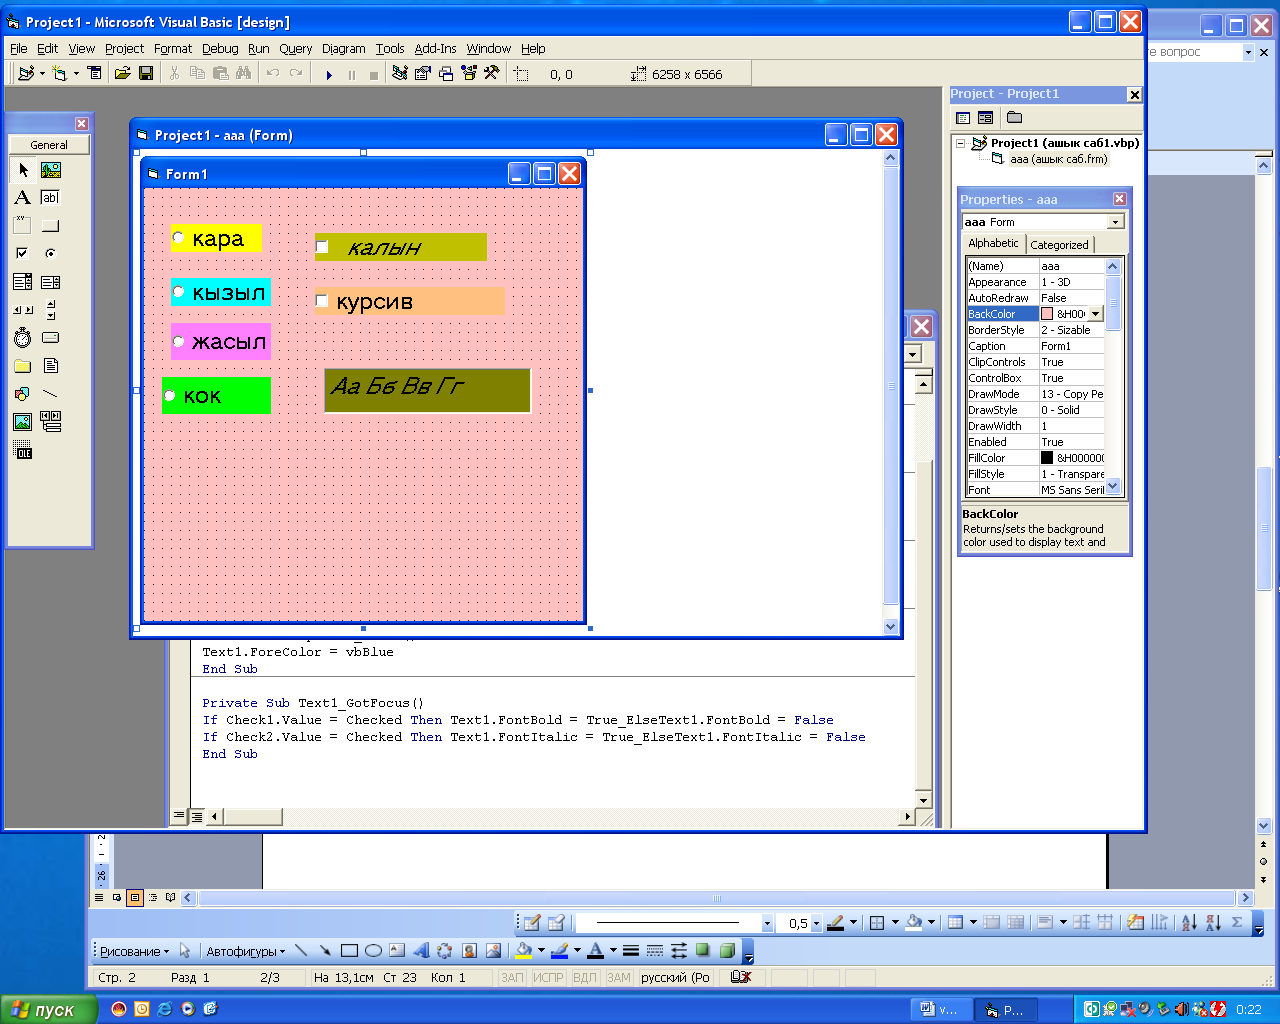Select the Pointer tool in toolbox
Screen dimensions: 1280x1024
(x=23, y=170)
